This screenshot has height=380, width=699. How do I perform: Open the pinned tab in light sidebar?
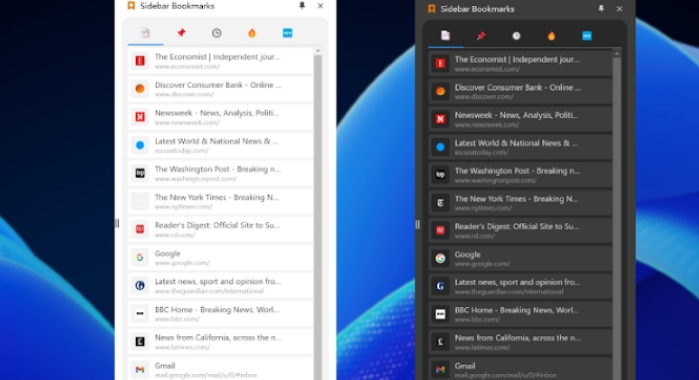181,33
